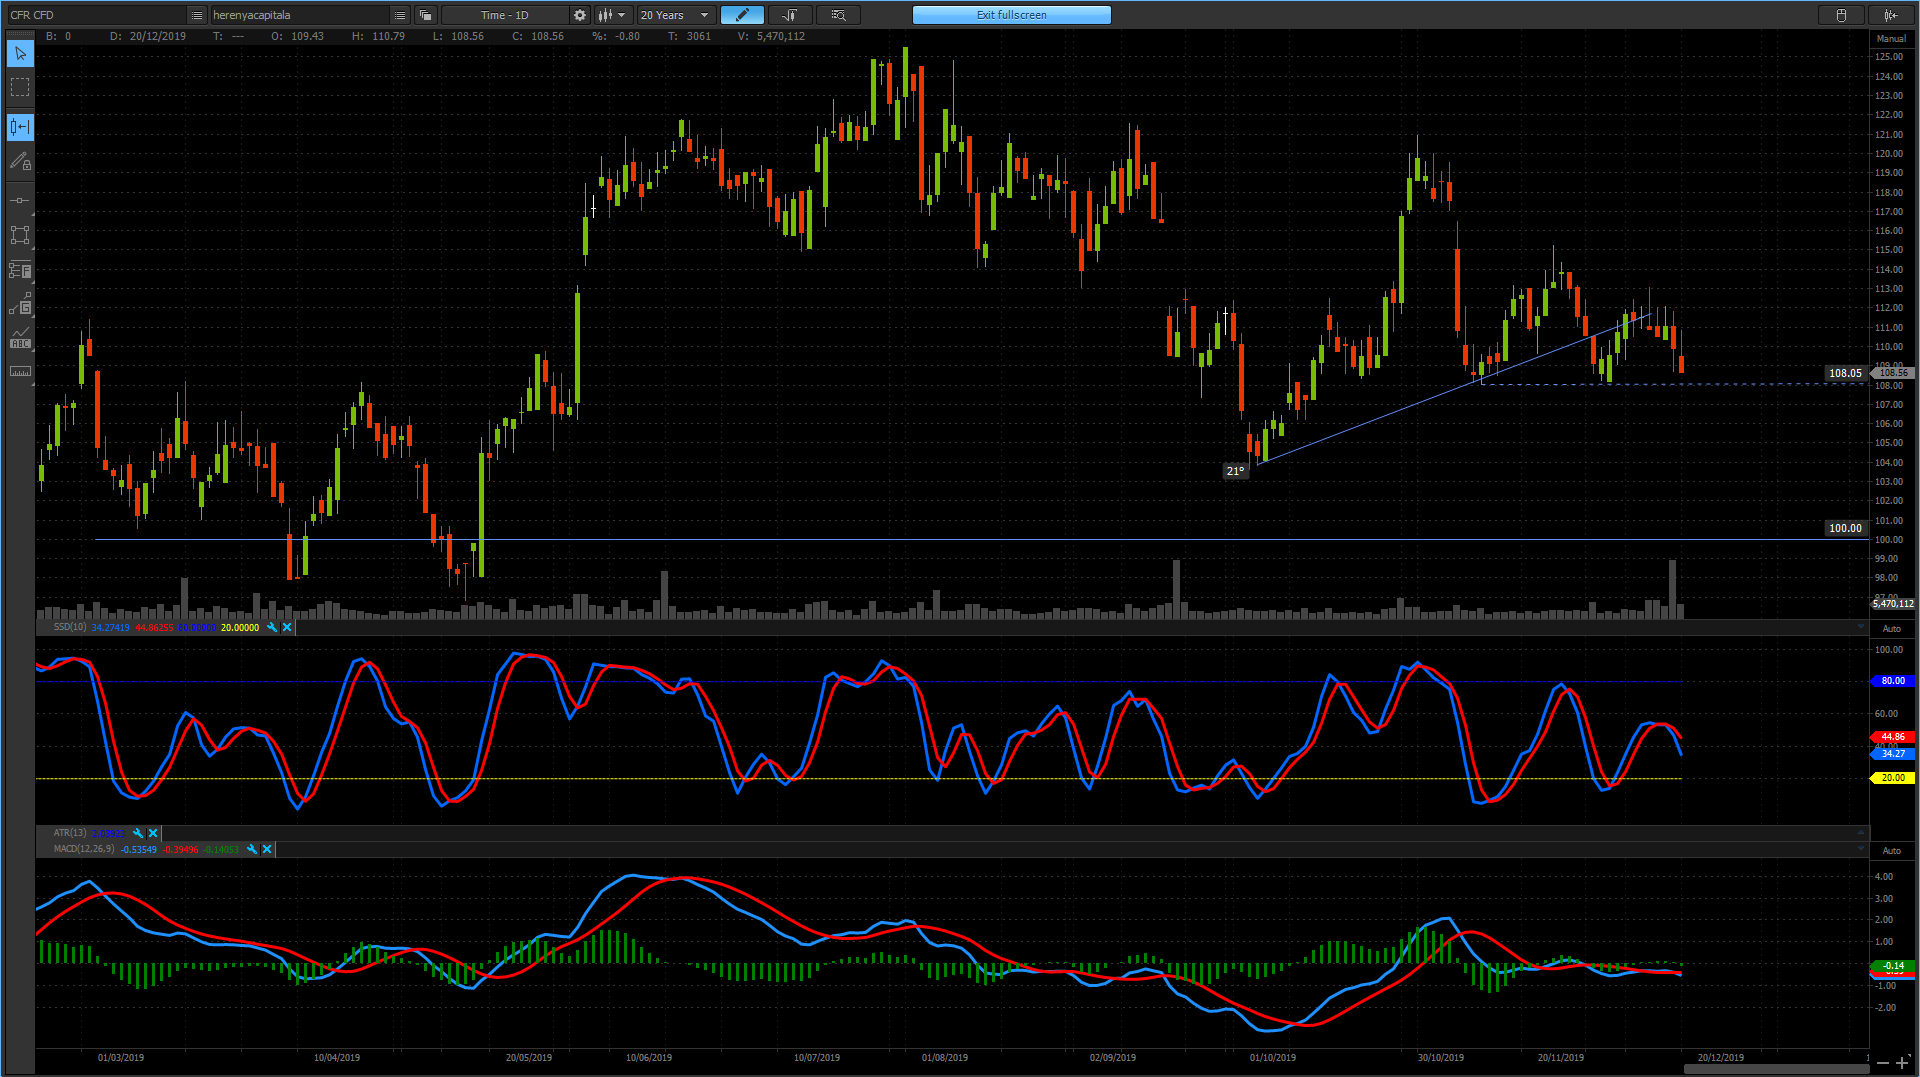1920x1077 pixels.
Task: Select the arrow pointer tool
Action: click(x=20, y=53)
